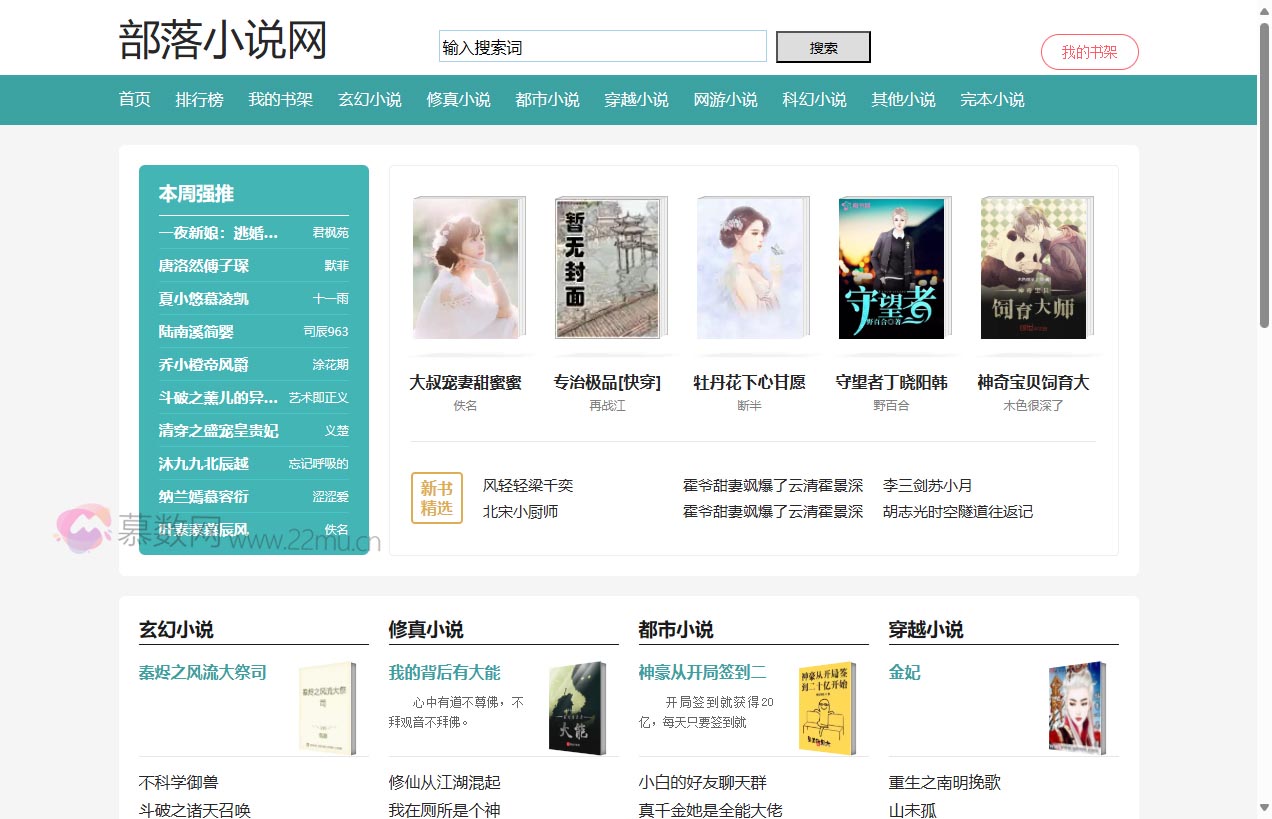The height and width of the screenshot is (819, 1272).
Task: Click the 北宋小厨师 new book link
Action: [x=520, y=512]
